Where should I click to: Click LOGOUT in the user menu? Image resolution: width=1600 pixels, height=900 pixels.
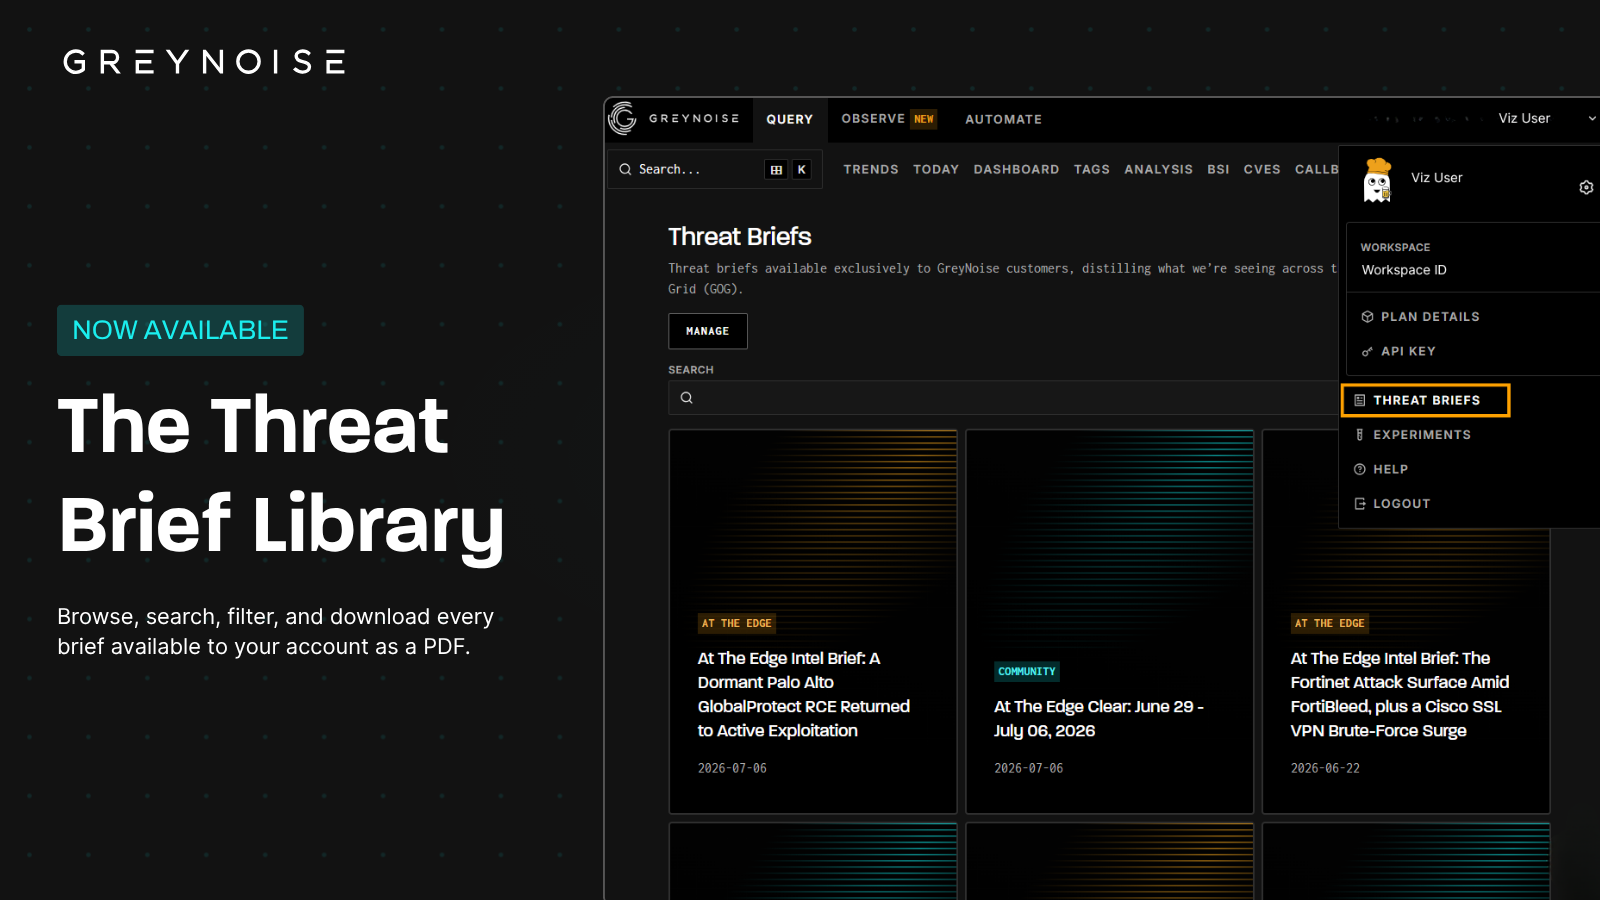[x=1392, y=504]
